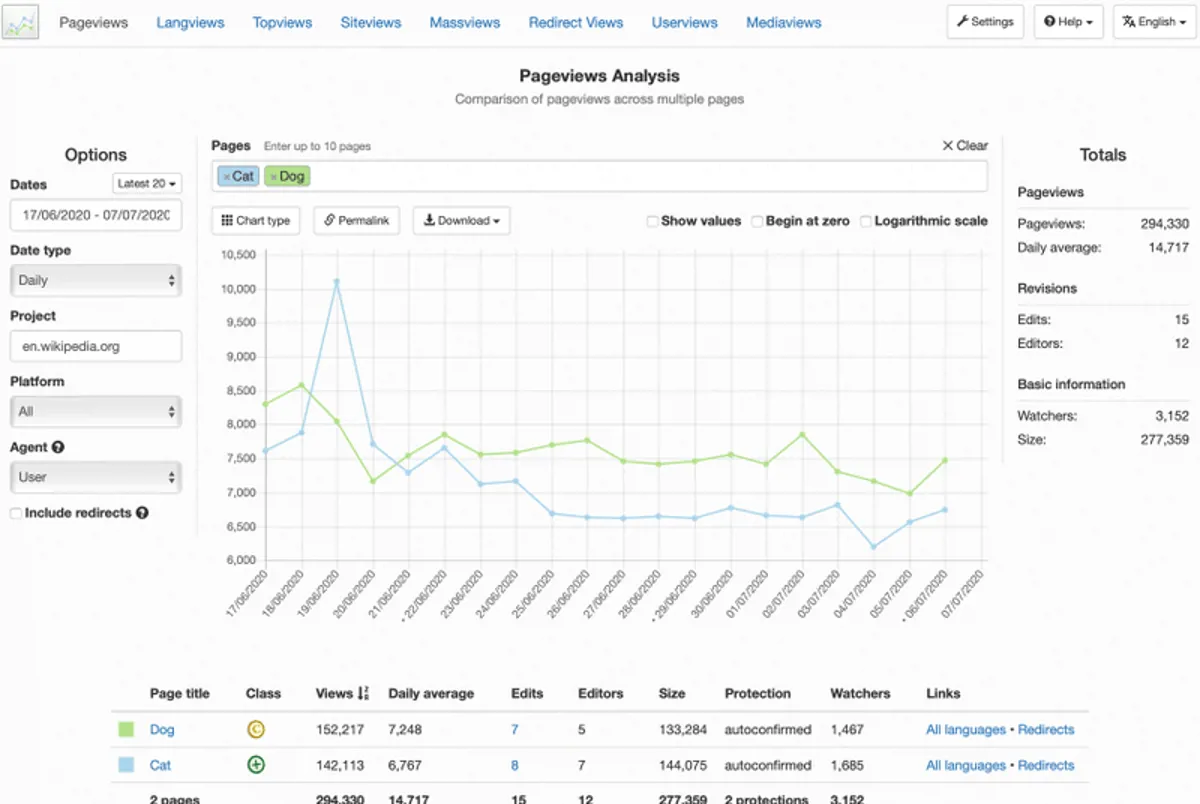
Task: Switch to the Topviews tab
Action: click(x=282, y=22)
